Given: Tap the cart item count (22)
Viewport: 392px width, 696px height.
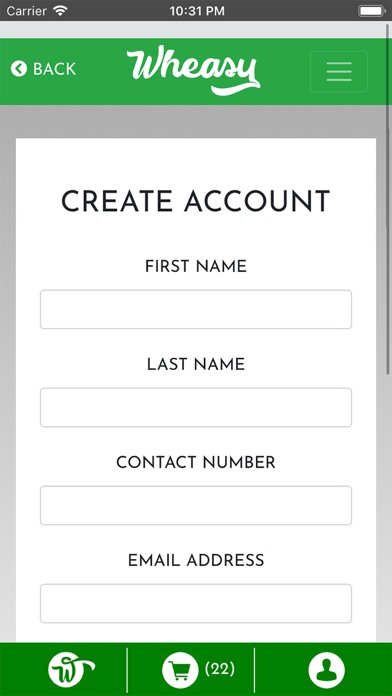Looking at the screenshot, I should pyautogui.click(x=219, y=668).
